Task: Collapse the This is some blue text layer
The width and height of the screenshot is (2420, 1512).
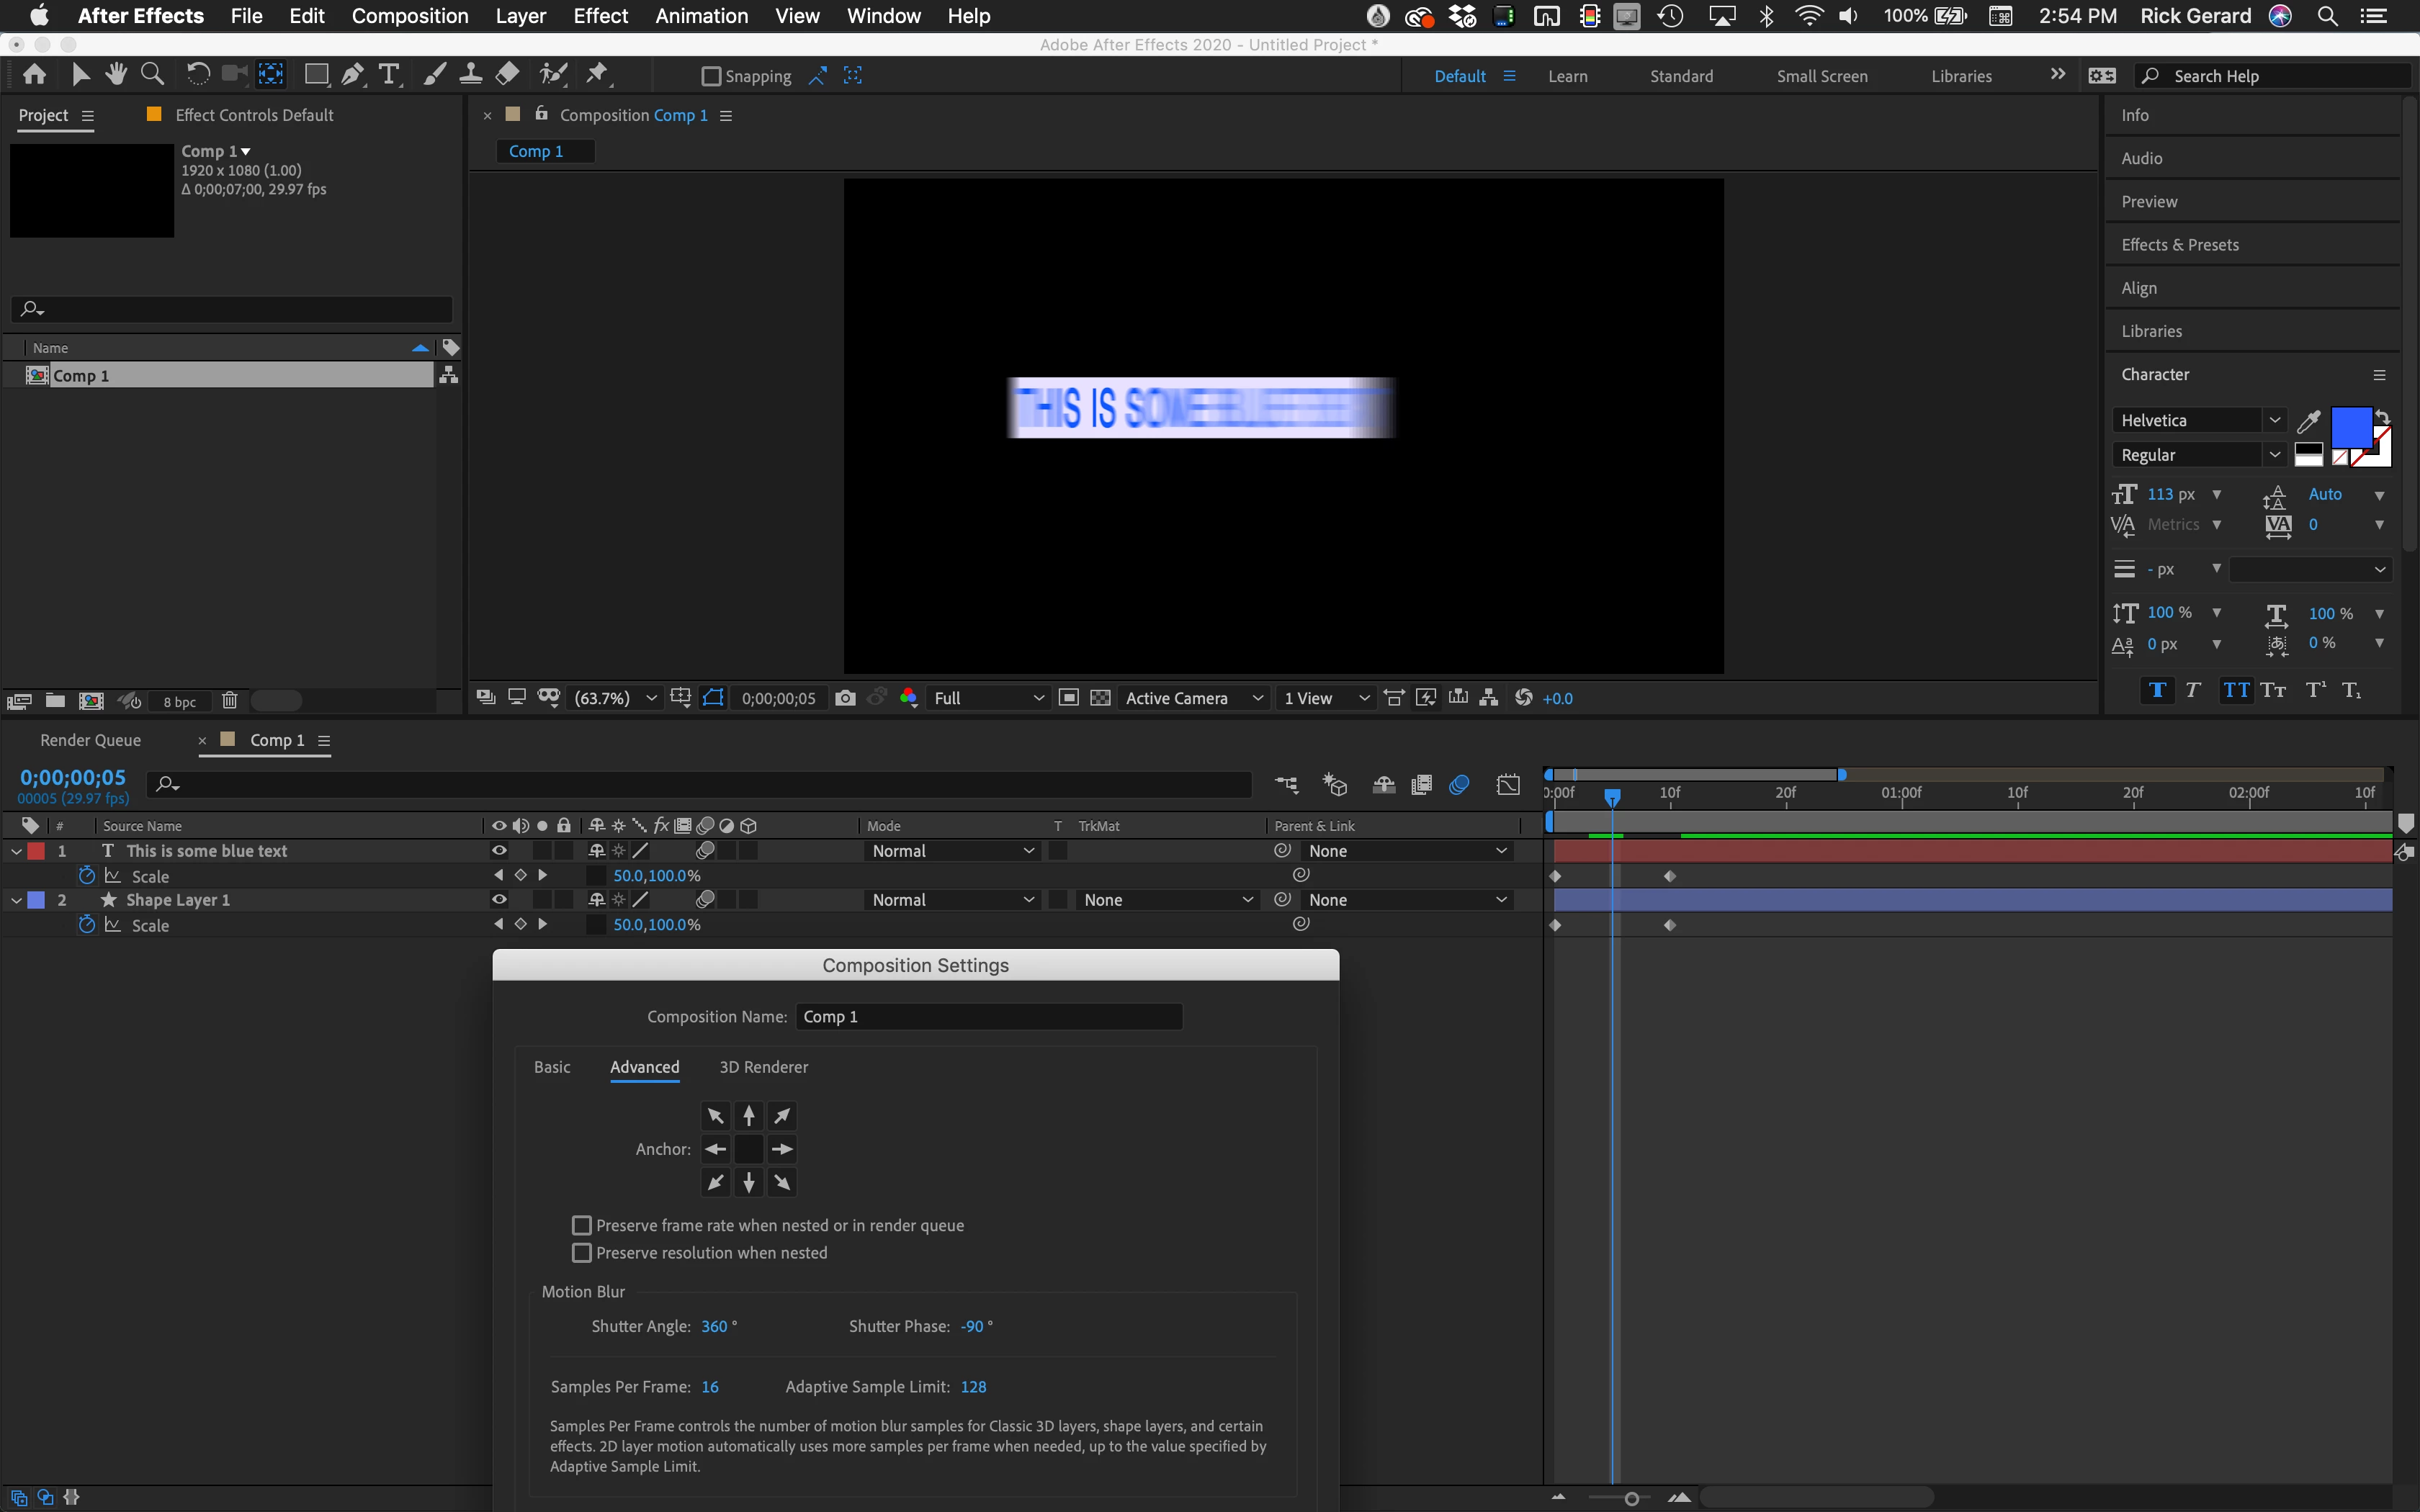Action: click(x=16, y=851)
